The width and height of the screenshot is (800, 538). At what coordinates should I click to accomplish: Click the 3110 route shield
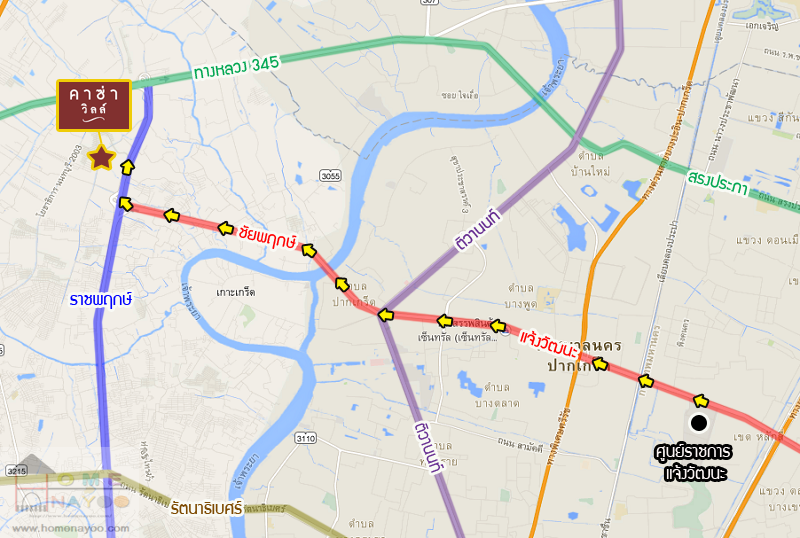[x=305, y=438]
